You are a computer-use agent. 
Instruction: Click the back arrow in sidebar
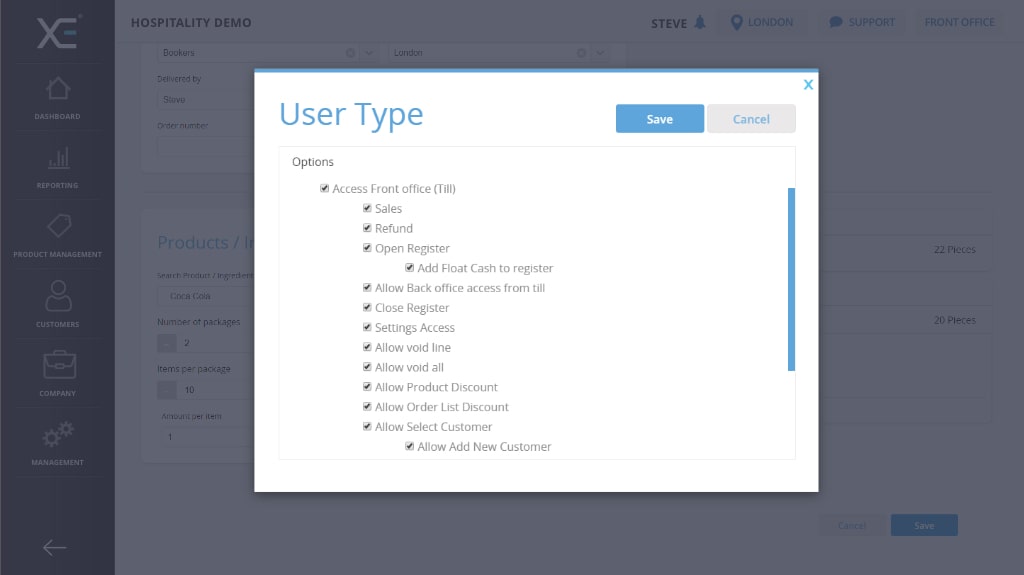tap(54, 547)
